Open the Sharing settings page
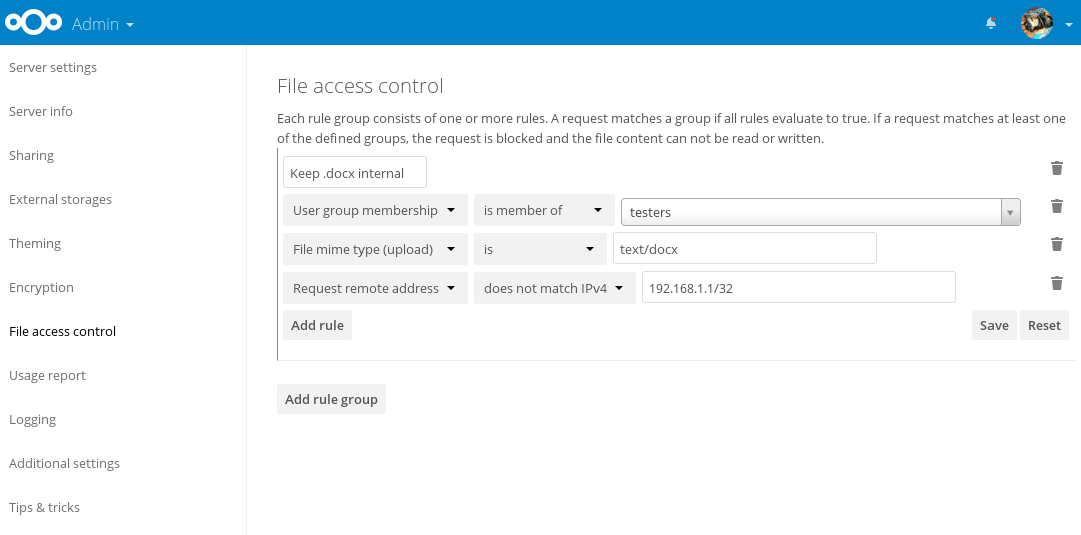This screenshot has height=535, width=1081. 32,156
